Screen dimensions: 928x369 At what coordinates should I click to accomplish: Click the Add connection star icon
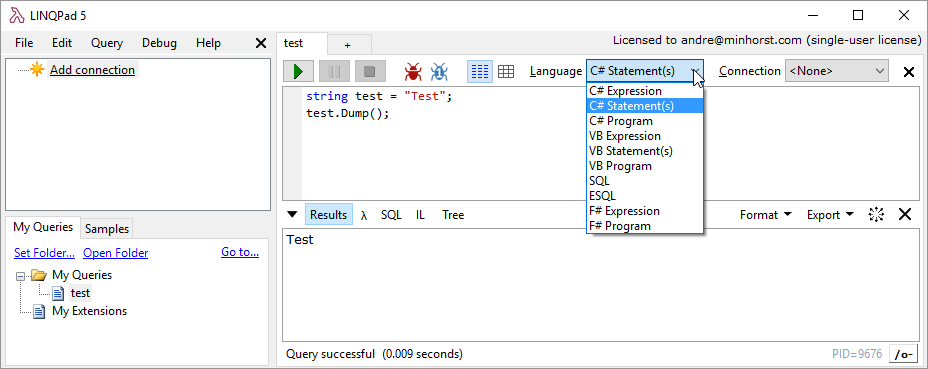coord(37,70)
